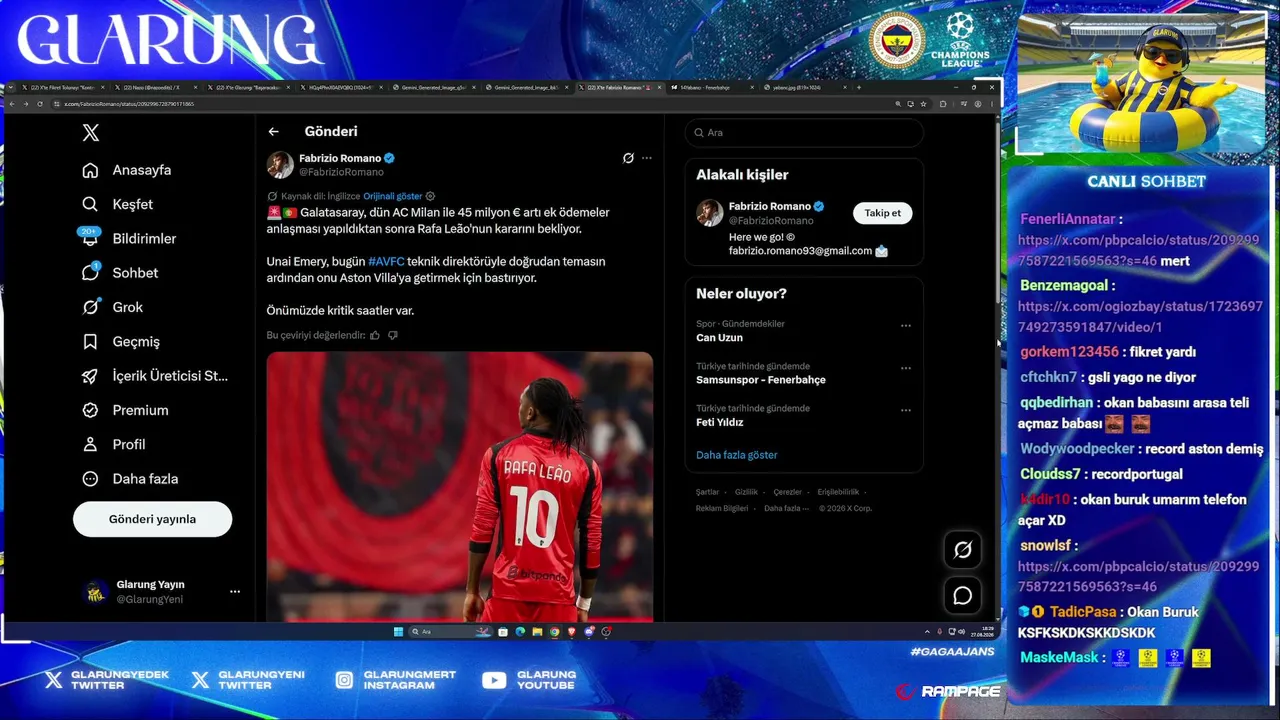This screenshot has width=1280, height=720.
Task: Open more options for Can Uzun trend
Action: point(906,326)
